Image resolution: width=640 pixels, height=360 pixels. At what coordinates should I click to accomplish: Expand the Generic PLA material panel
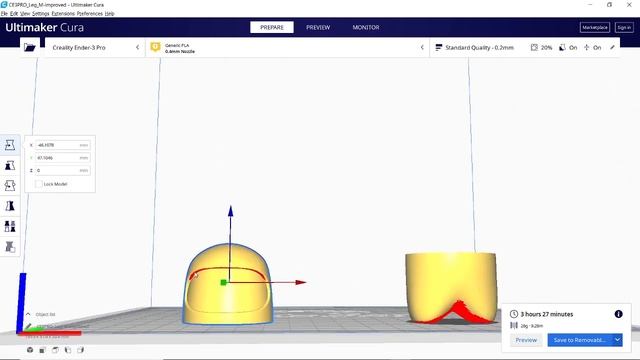[x=287, y=47]
